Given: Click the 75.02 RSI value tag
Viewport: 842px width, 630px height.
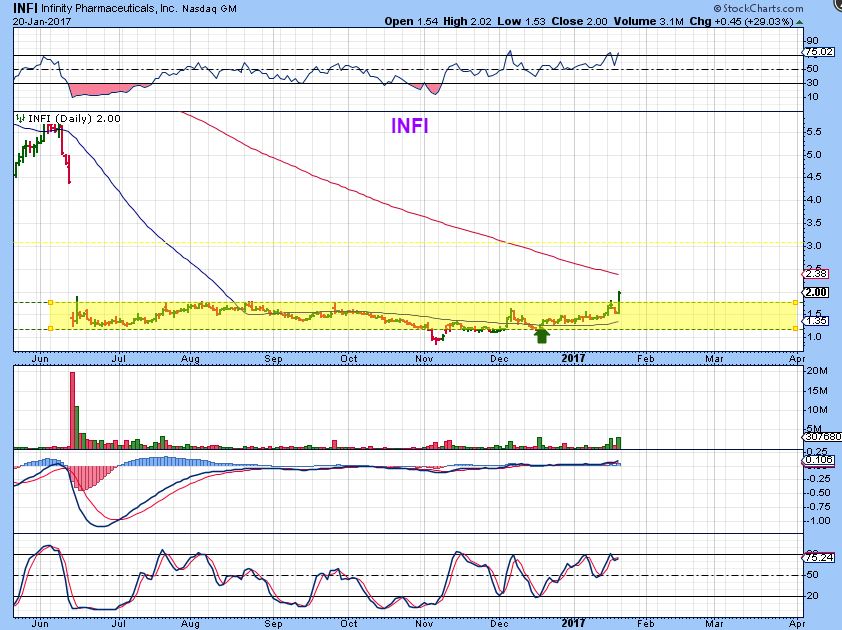Looking at the screenshot, I should click(818, 52).
